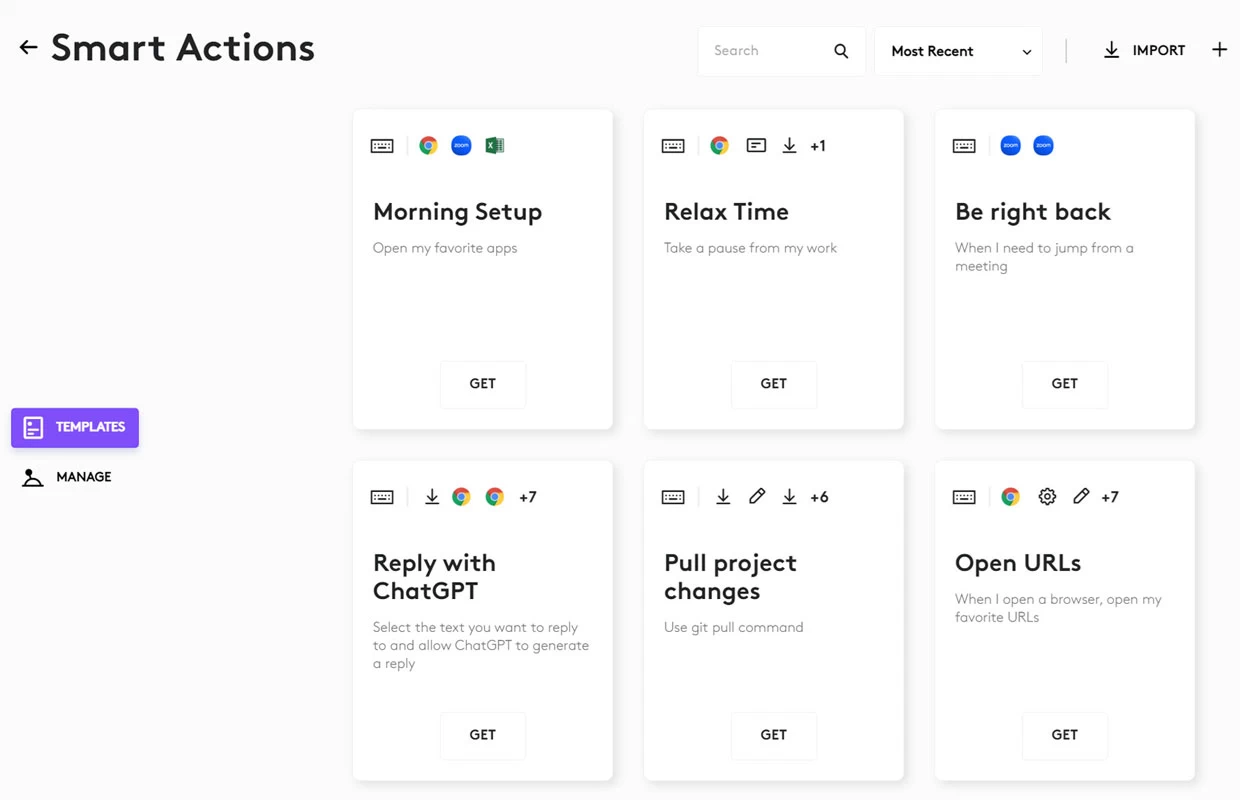The width and height of the screenshot is (1240, 800).
Task: Get the Pull project changes template
Action: tap(774, 735)
